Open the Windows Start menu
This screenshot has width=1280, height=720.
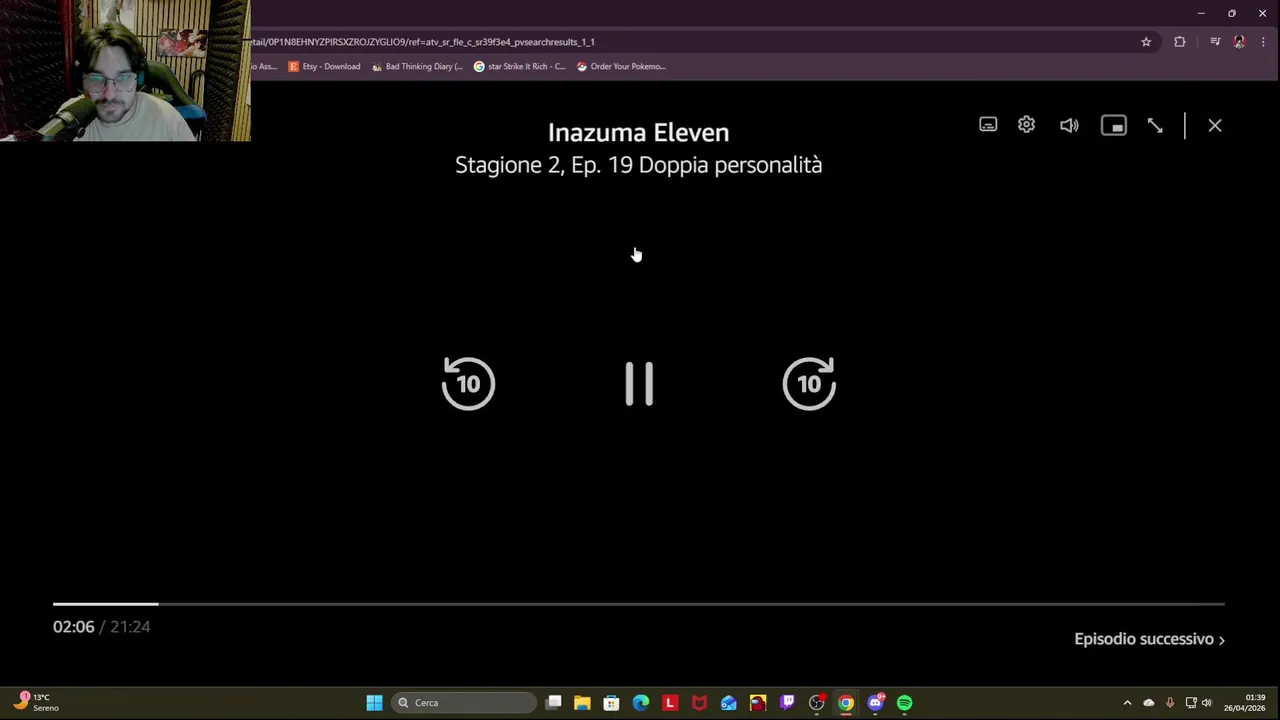pyautogui.click(x=374, y=703)
